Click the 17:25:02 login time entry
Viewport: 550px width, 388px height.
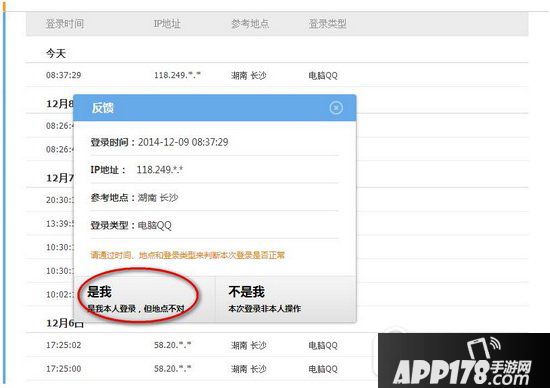click(63, 345)
